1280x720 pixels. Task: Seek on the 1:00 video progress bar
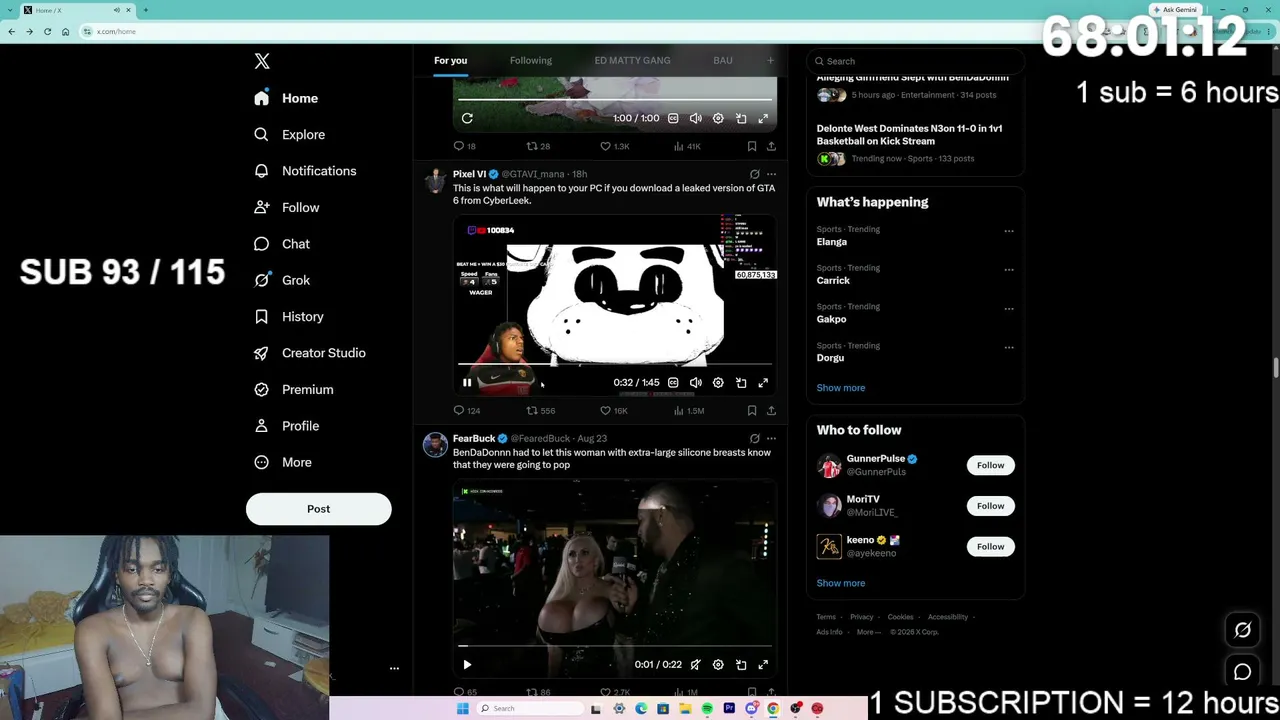pyautogui.click(x=615, y=100)
